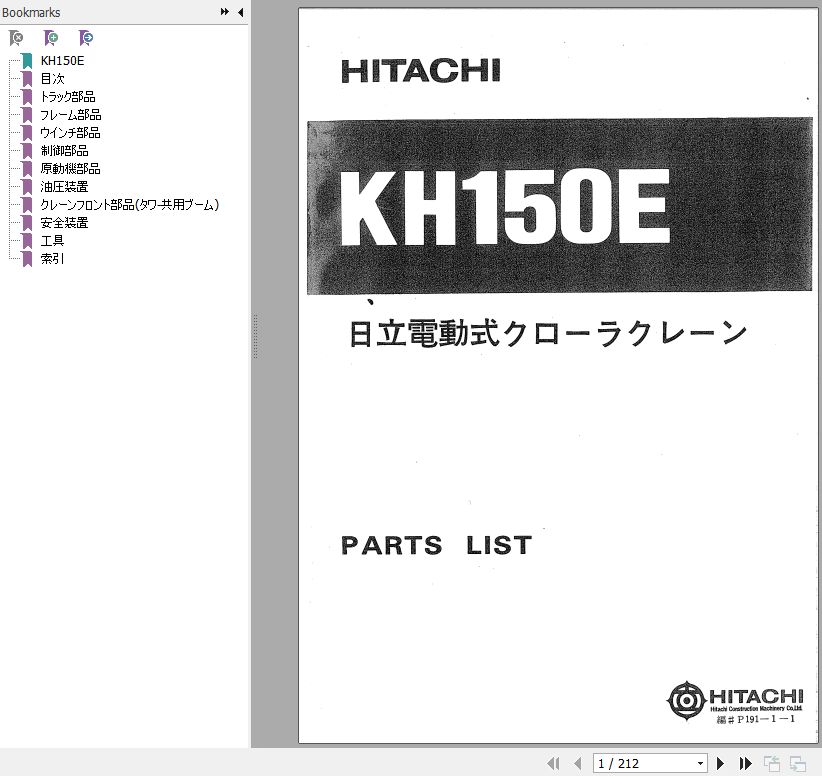The height and width of the screenshot is (776, 822).
Task: Go to the previous page
Action: coord(578,763)
